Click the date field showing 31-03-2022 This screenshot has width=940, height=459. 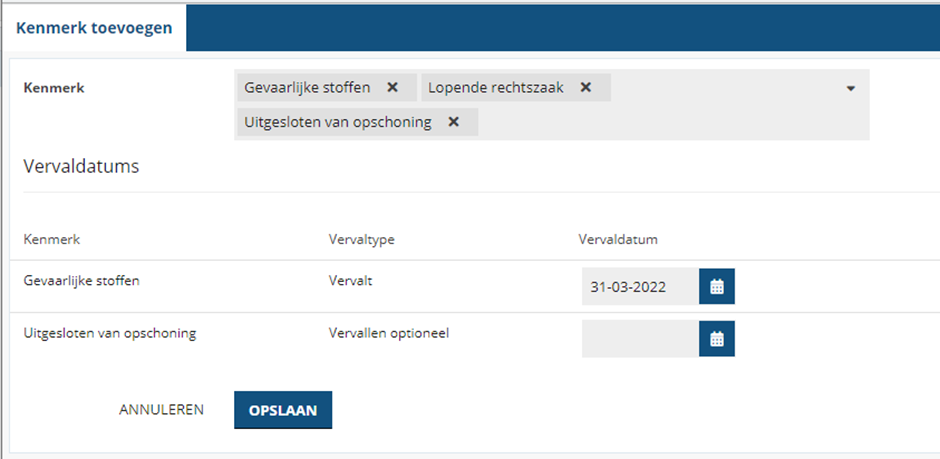(x=639, y=287)
